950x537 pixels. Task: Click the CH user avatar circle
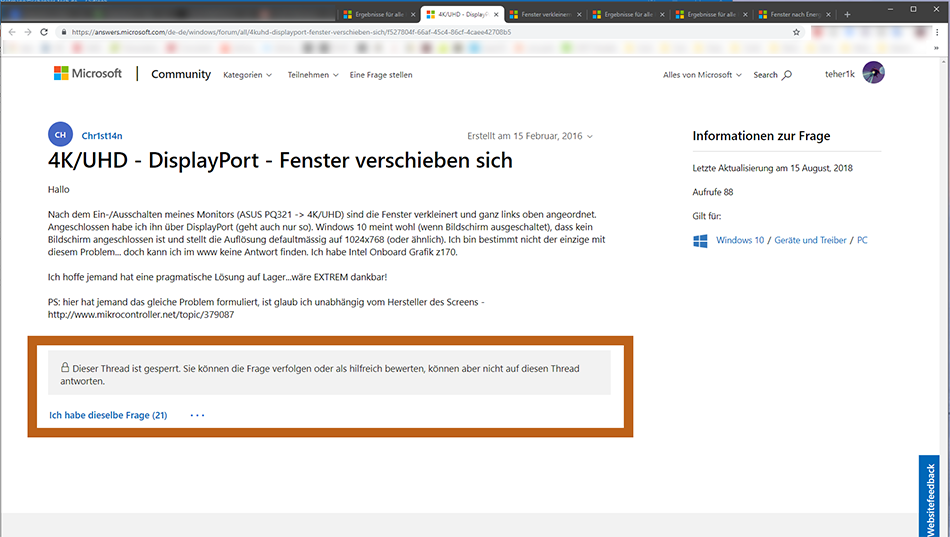[61, 135]
